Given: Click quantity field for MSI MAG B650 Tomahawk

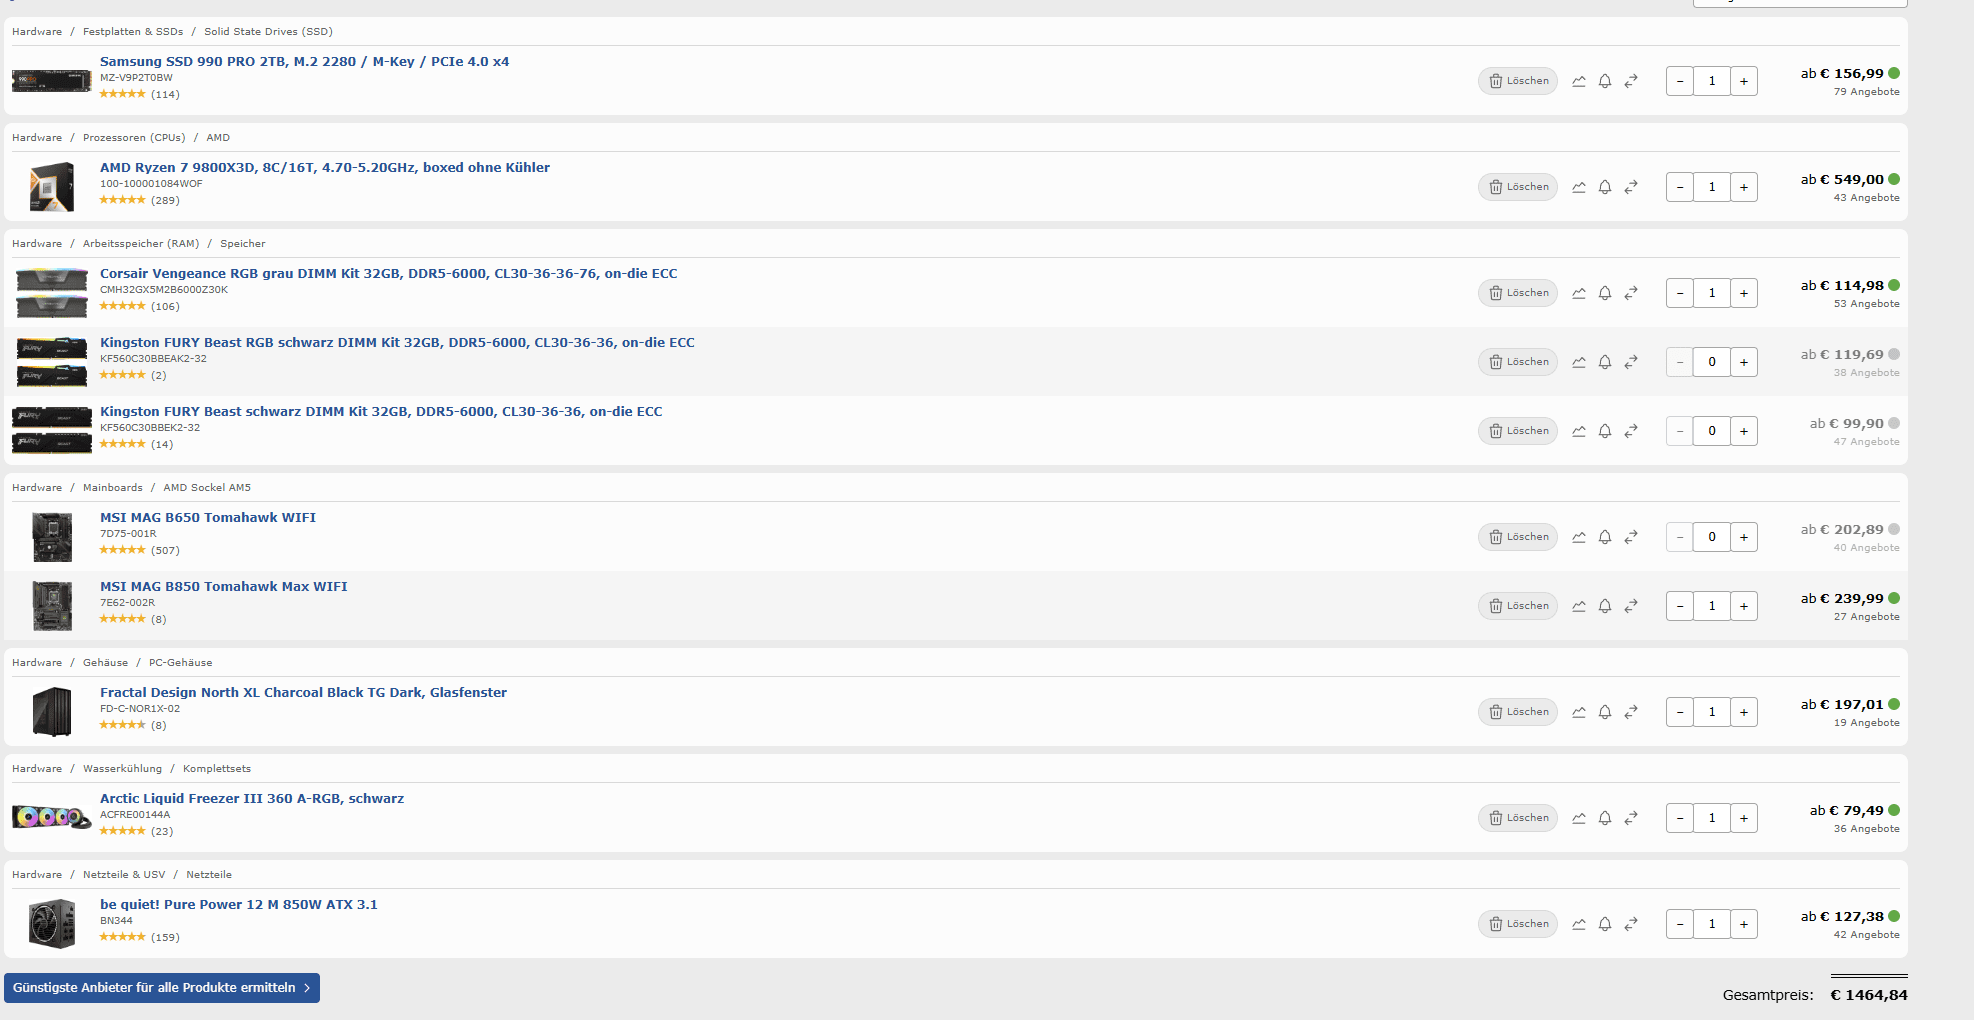Looking at the screenshot, I should pos(1712,537).
